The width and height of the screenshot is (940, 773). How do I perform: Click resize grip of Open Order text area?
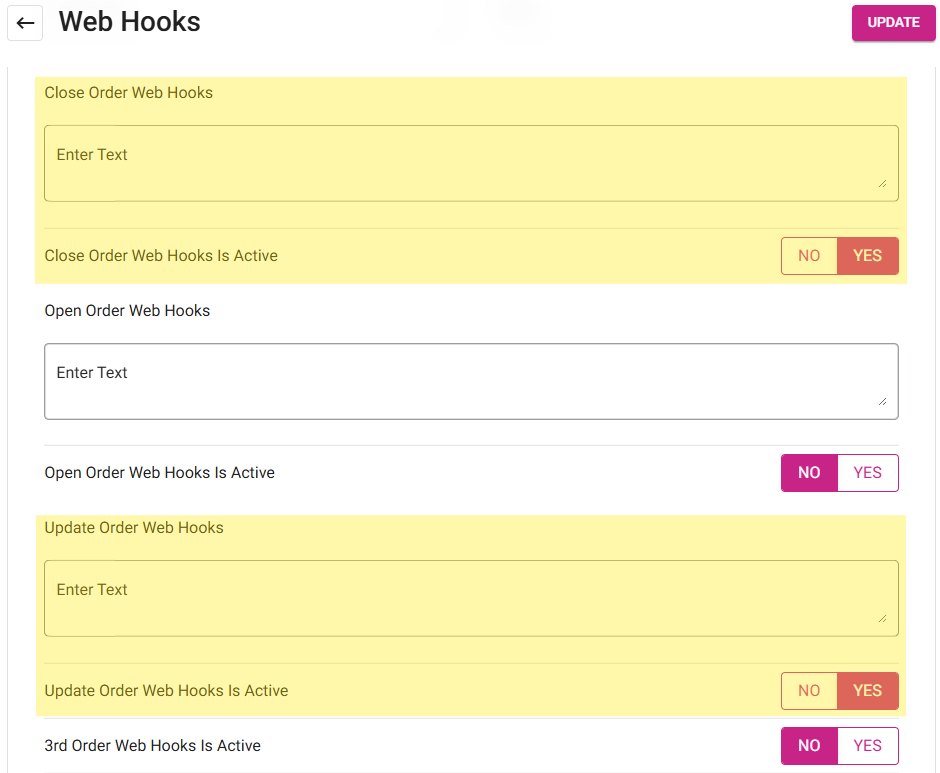[x=882, y=401]
